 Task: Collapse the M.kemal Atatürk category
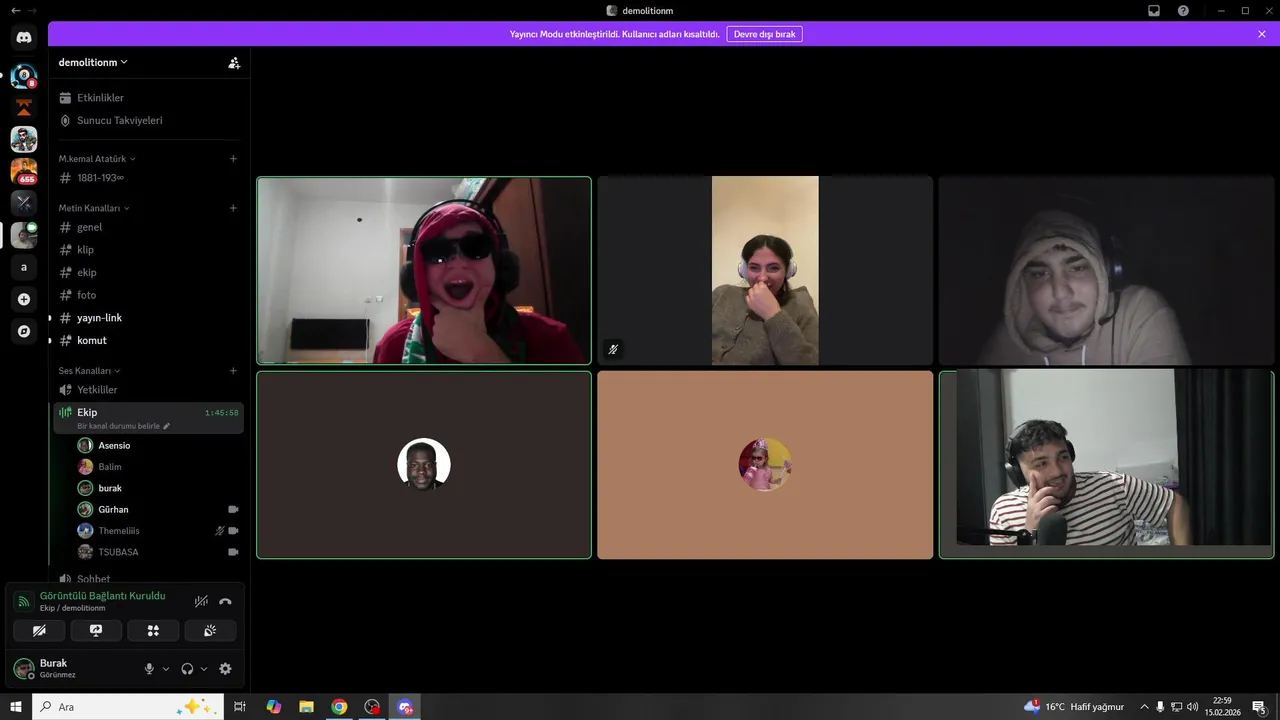pos(97,158)
